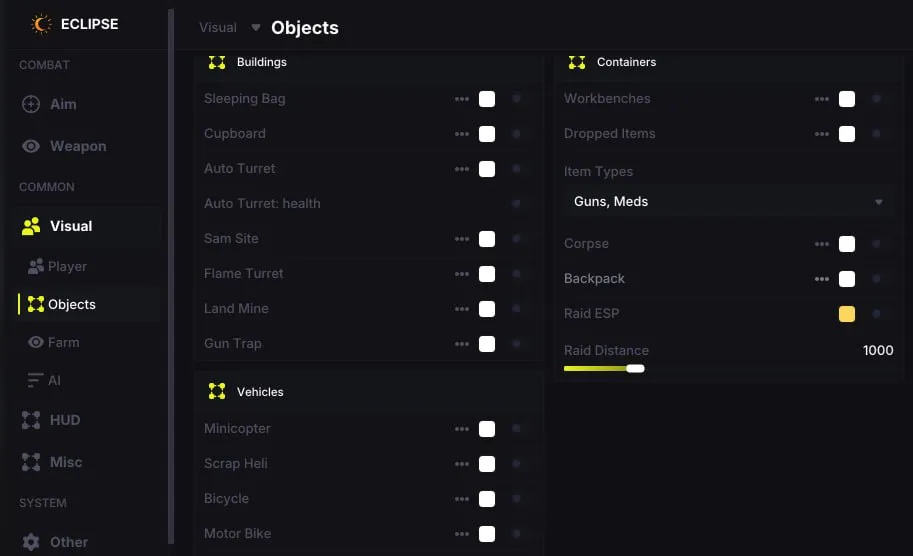Toggle the Workbenches checkbox
The width and height of the screenshot is (913, 556).
847,99
